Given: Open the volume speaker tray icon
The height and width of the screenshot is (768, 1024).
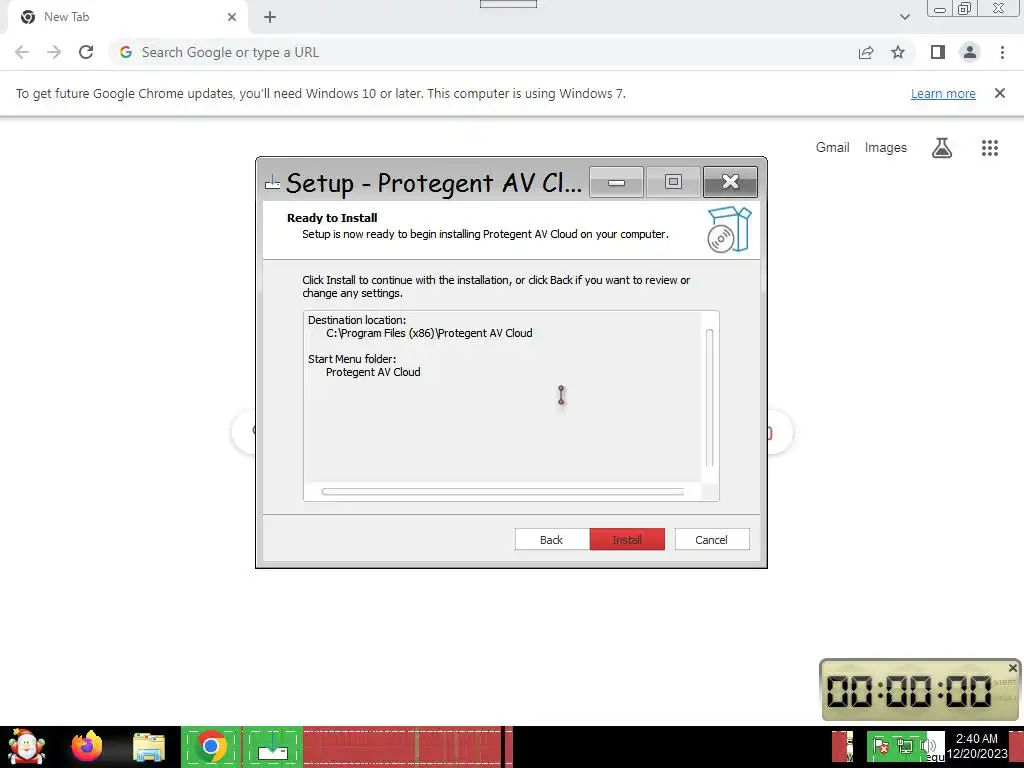Looking at the screenshot, I should tap(927, 746).
